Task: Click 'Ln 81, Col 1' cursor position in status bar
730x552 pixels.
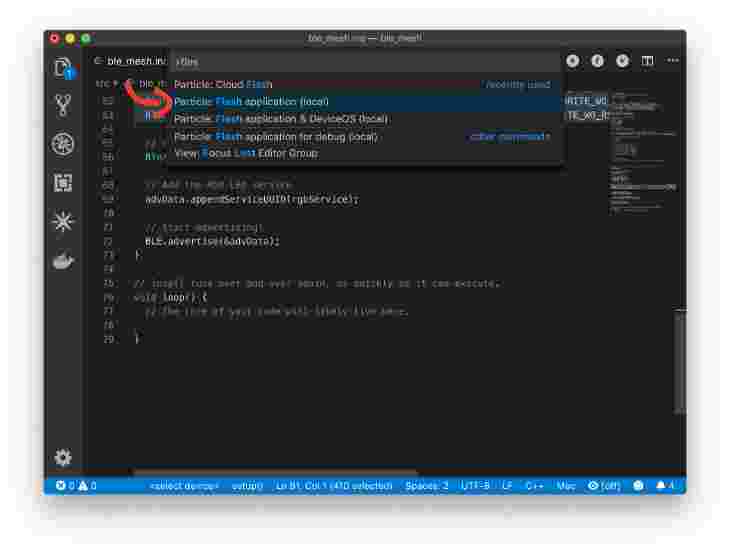Action: point(334,485)
